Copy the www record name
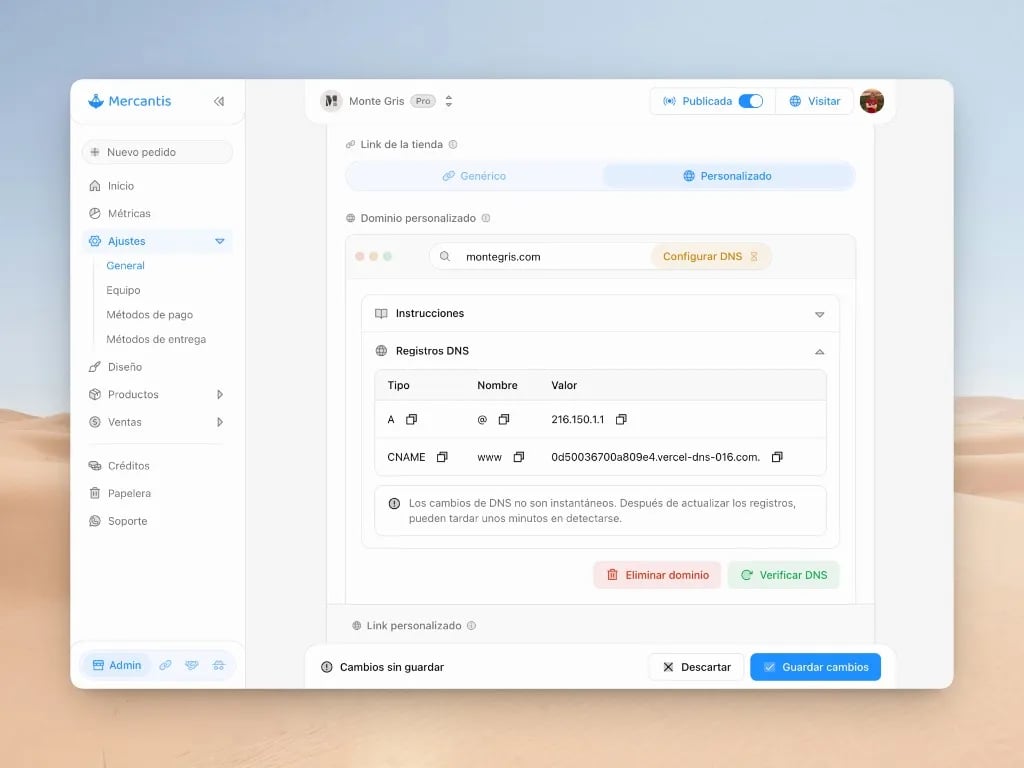Viewport: 1024px width, 768px height. [519, 457]
